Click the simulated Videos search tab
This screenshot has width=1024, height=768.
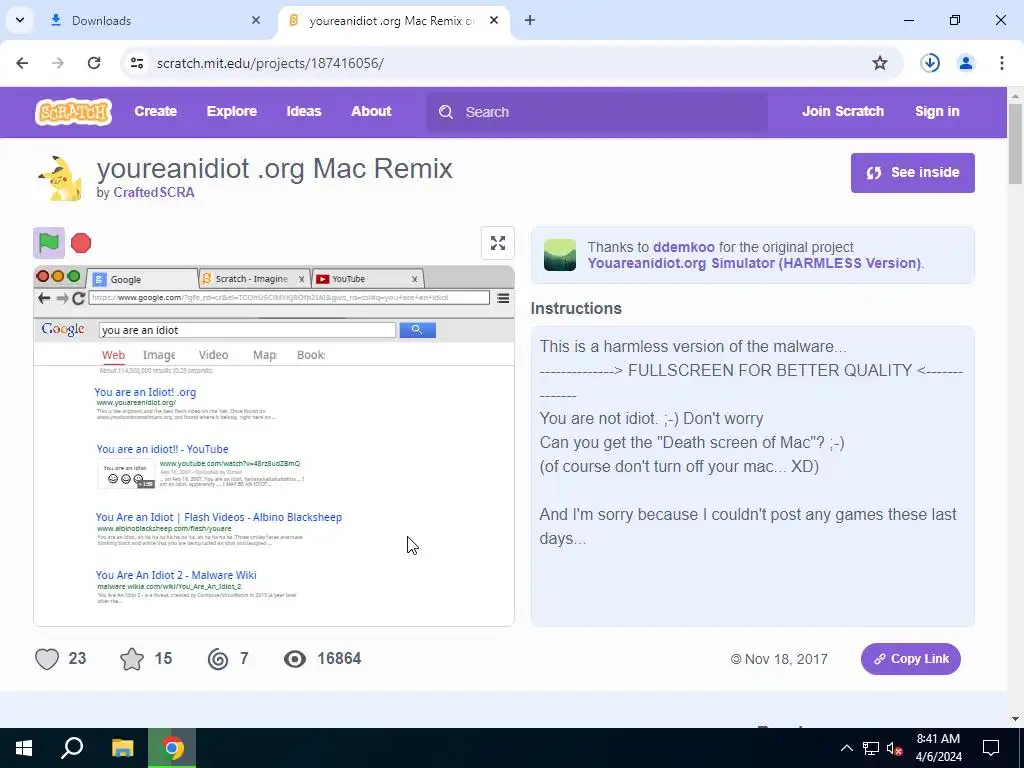tap(214, 355)
